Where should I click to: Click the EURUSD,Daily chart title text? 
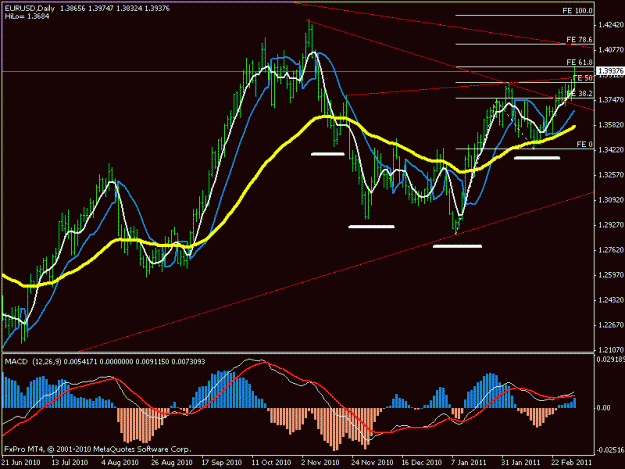click(x=30, y=8)
